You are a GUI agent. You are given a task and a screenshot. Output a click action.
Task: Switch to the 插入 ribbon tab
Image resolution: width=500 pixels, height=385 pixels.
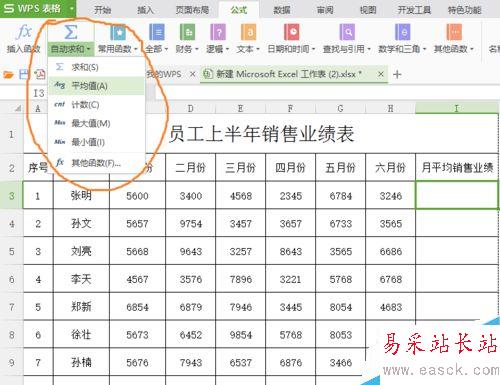pos(145,9)
